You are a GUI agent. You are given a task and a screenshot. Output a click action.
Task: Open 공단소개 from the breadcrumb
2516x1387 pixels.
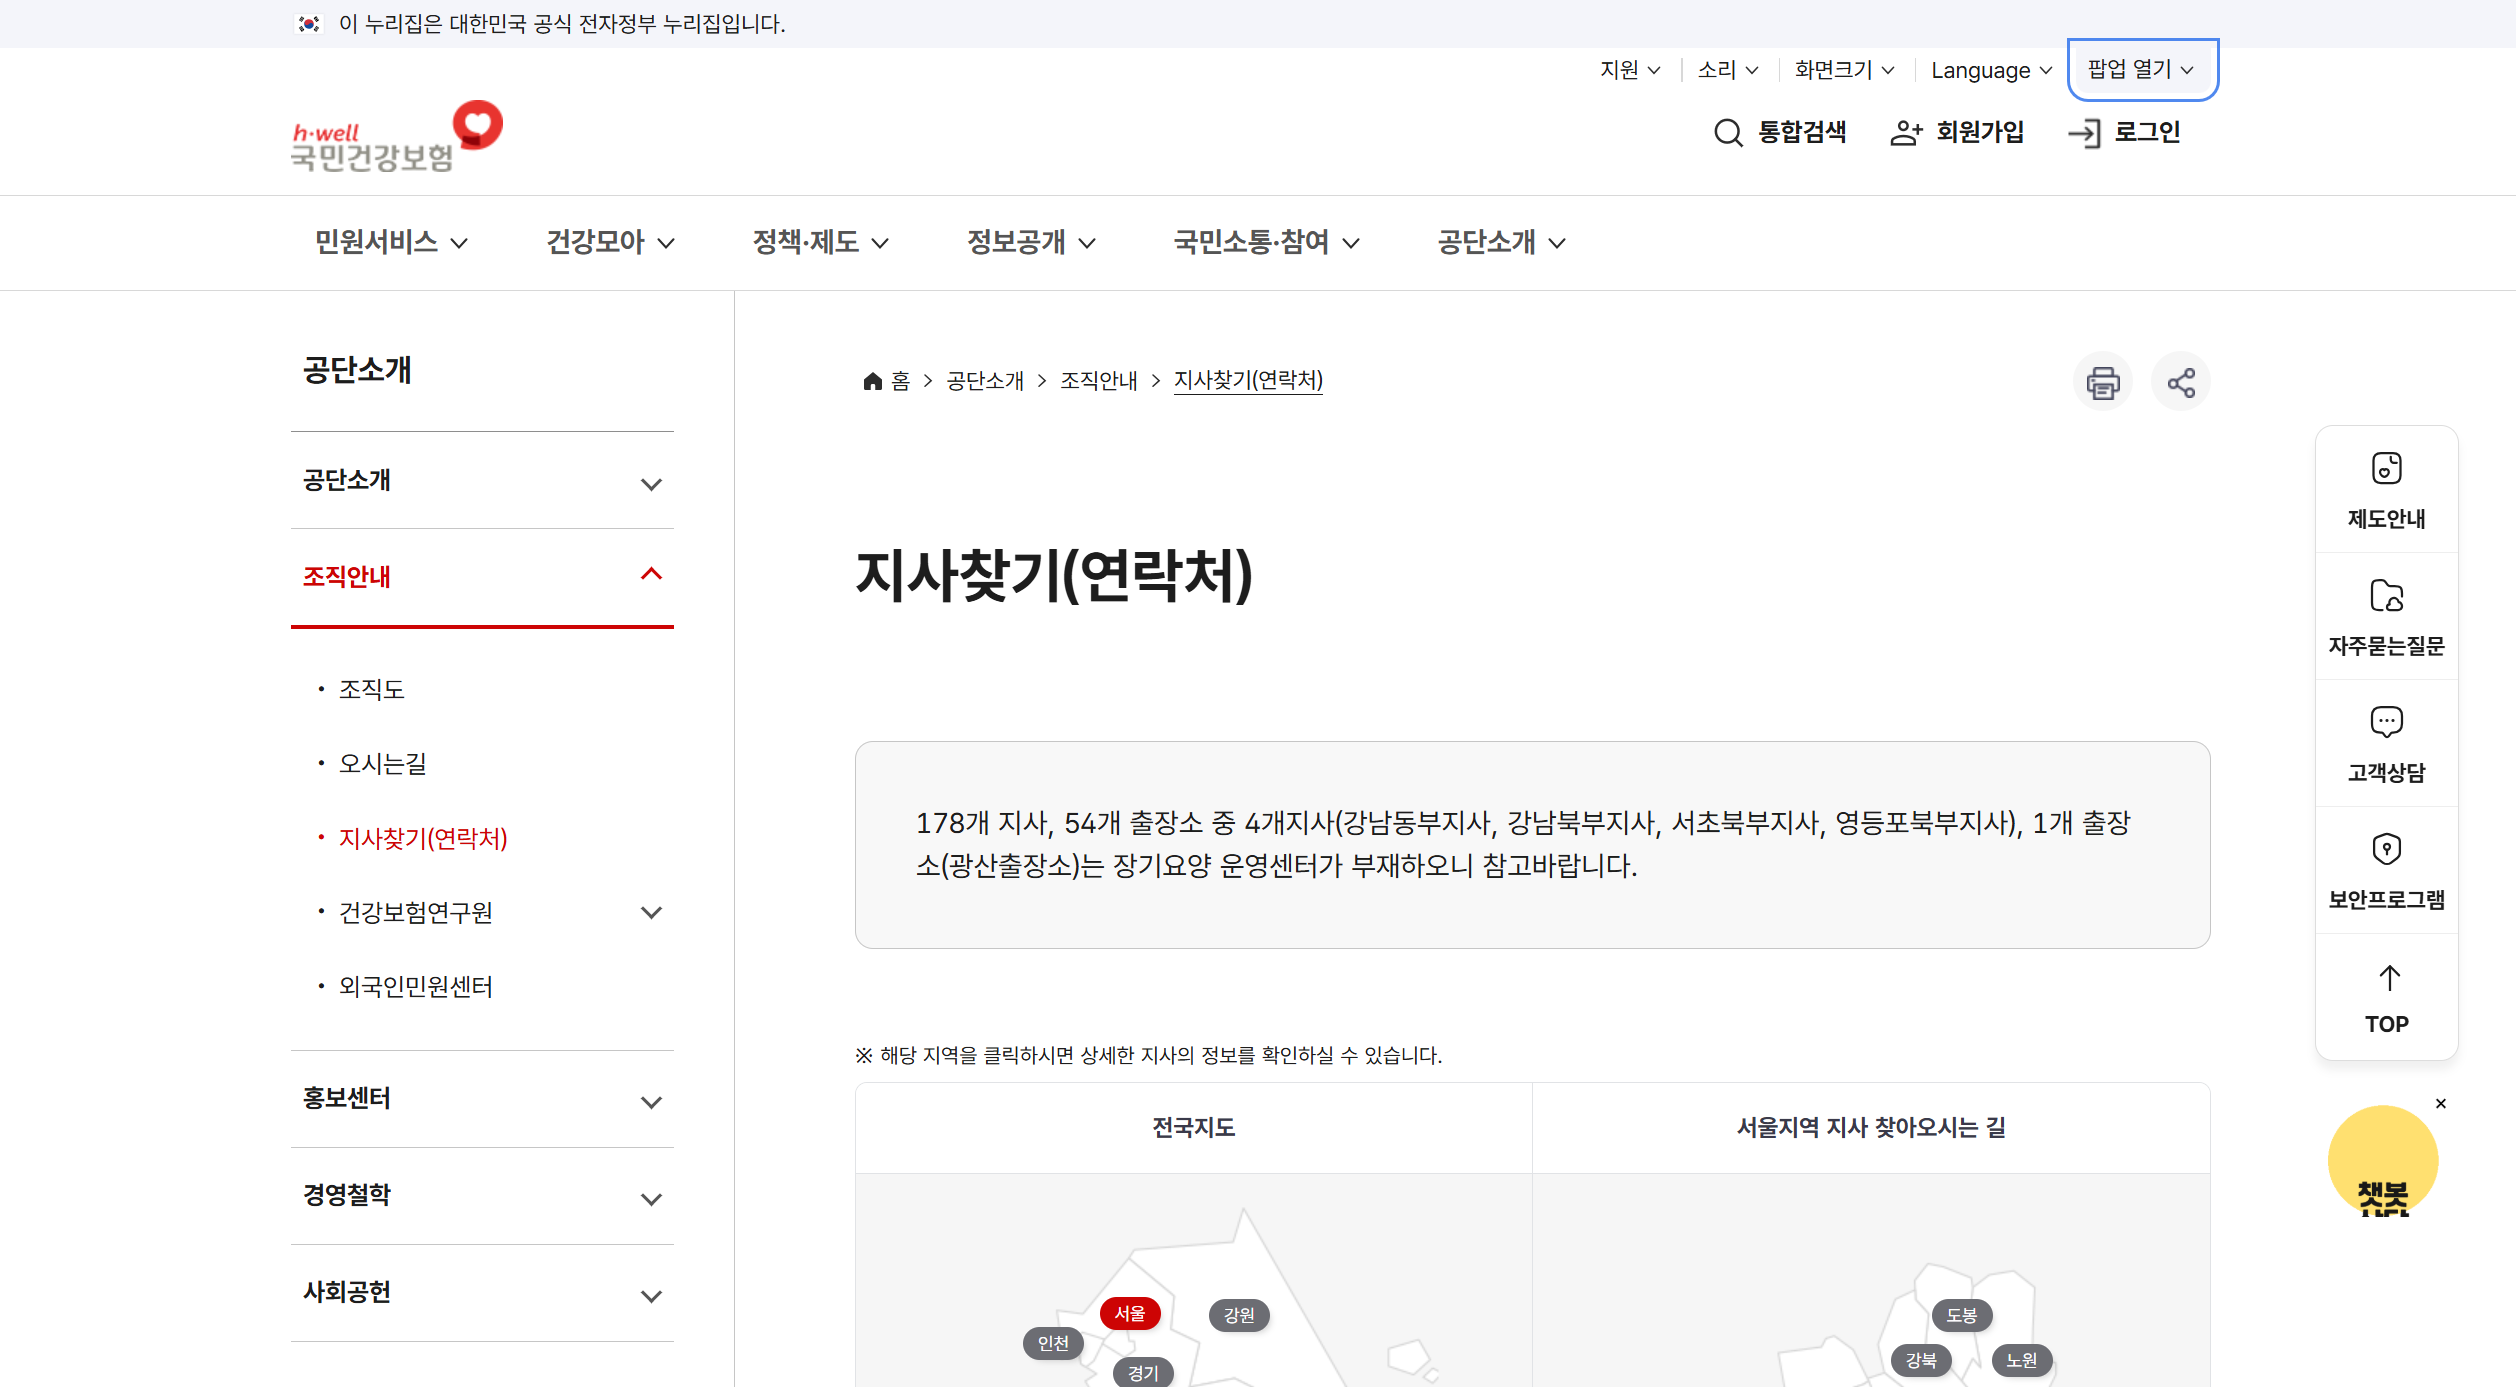pyautogui.click(x=983, y=381)
